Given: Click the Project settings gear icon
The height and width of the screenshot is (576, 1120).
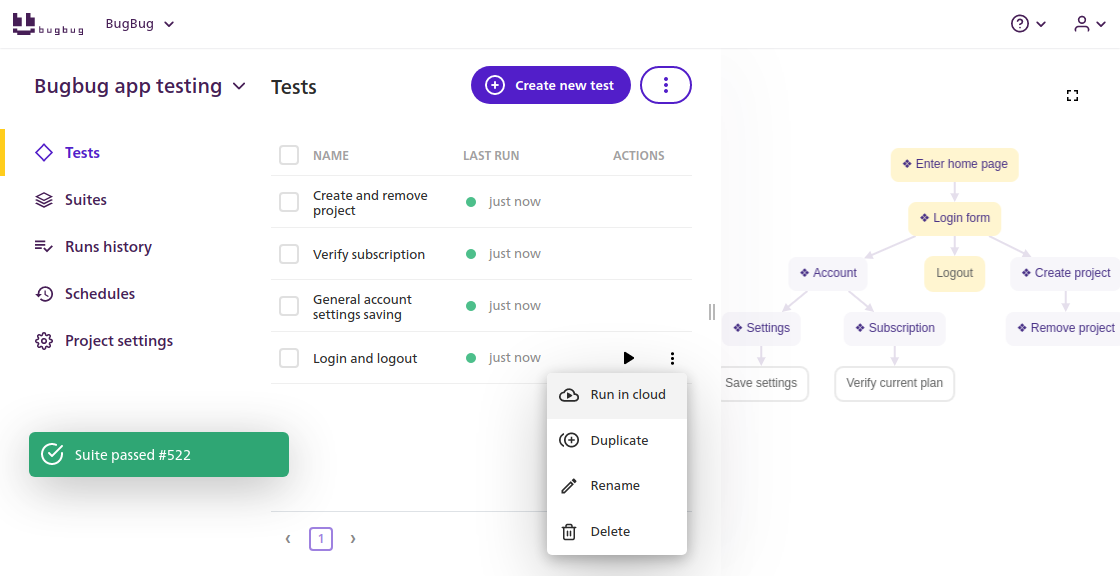Looking at the screenshot, I should point(44,341).
